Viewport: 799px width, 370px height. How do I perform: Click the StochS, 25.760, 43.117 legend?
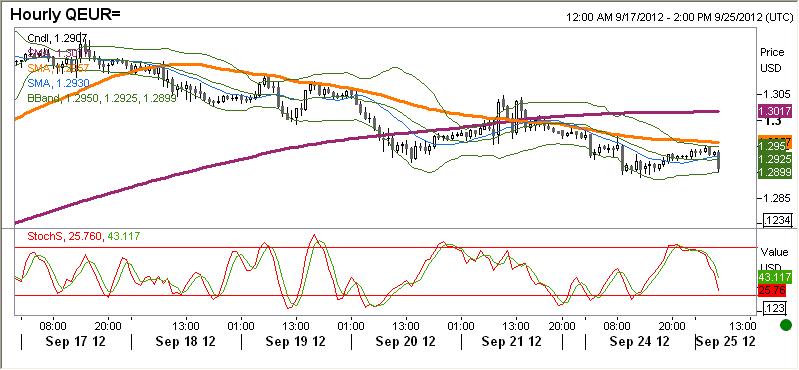coord(83,236)
